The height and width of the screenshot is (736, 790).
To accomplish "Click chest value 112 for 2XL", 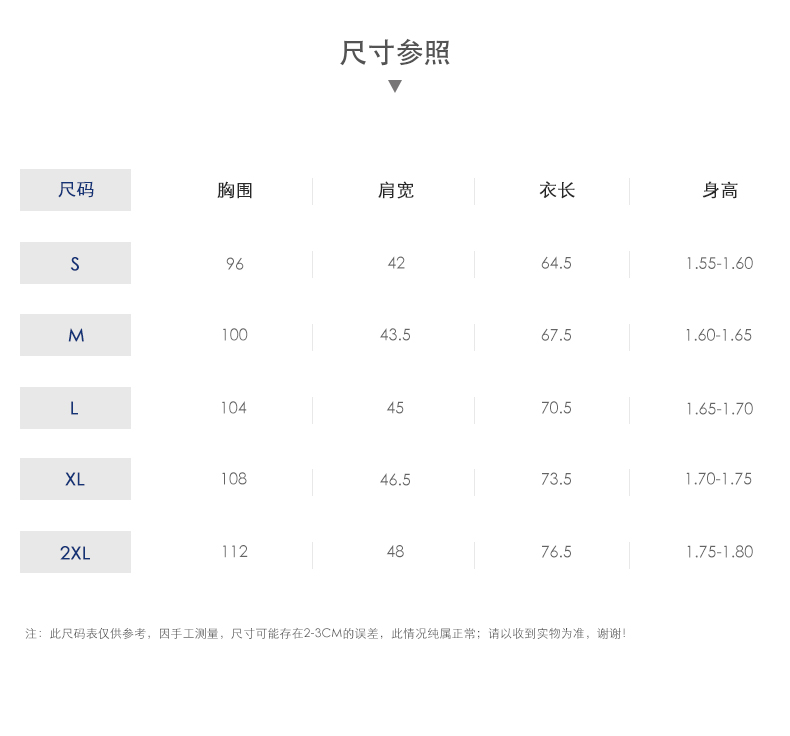I will [235, 552].
